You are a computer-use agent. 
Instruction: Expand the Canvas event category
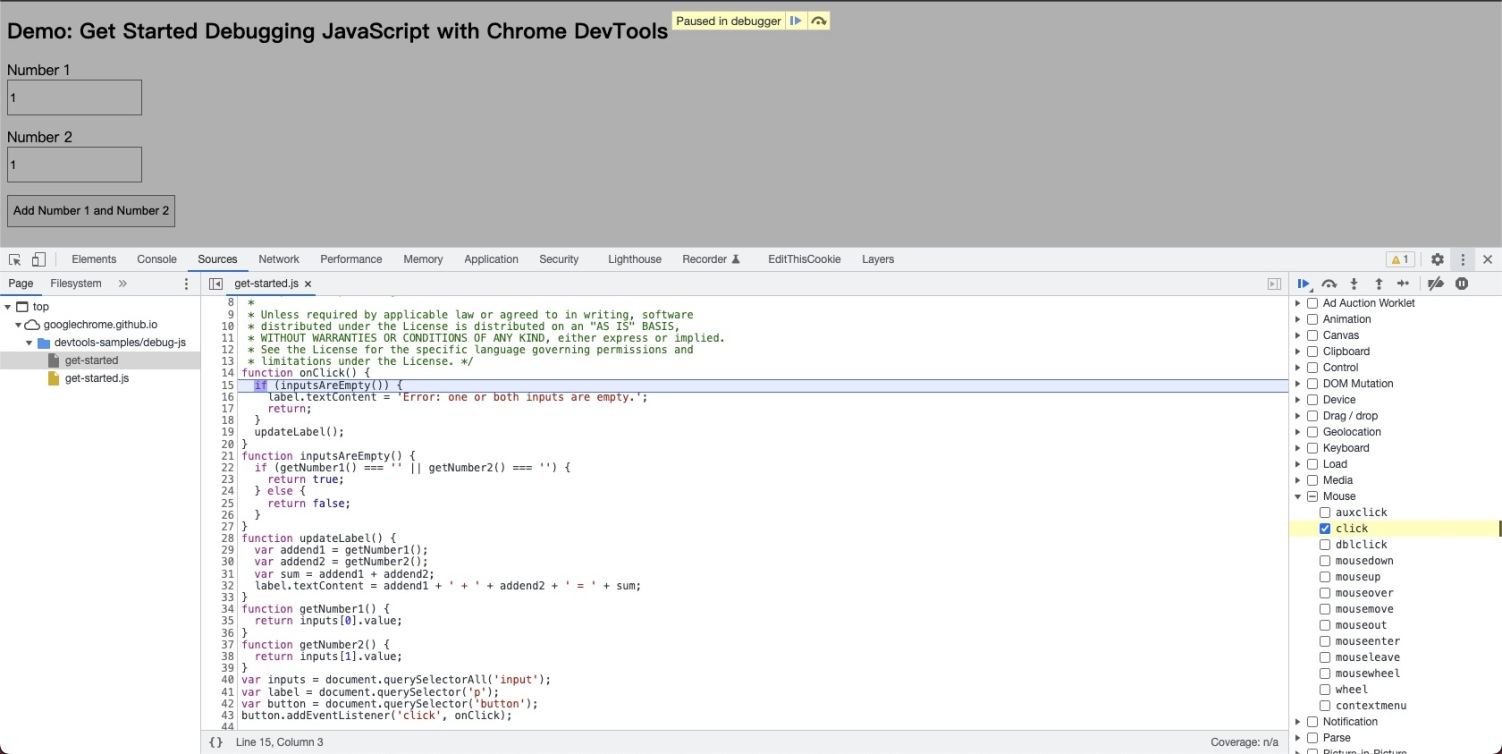(1299, 335)
